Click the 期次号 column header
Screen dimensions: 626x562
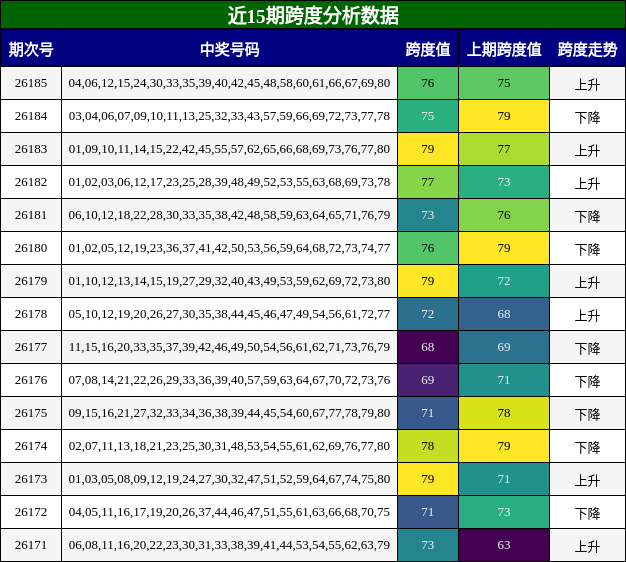(31, 49)
